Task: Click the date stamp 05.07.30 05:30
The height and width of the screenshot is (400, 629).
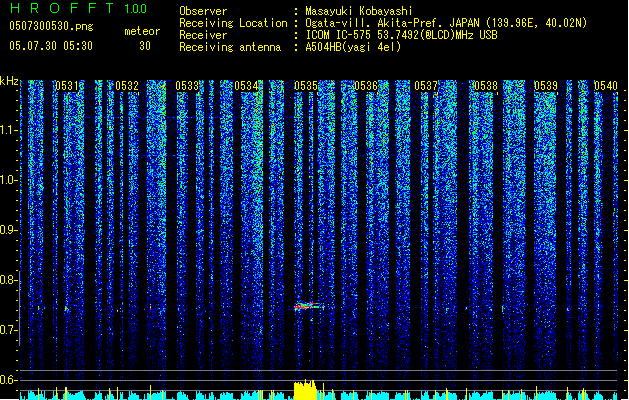Action: click(x=51, y=46)
